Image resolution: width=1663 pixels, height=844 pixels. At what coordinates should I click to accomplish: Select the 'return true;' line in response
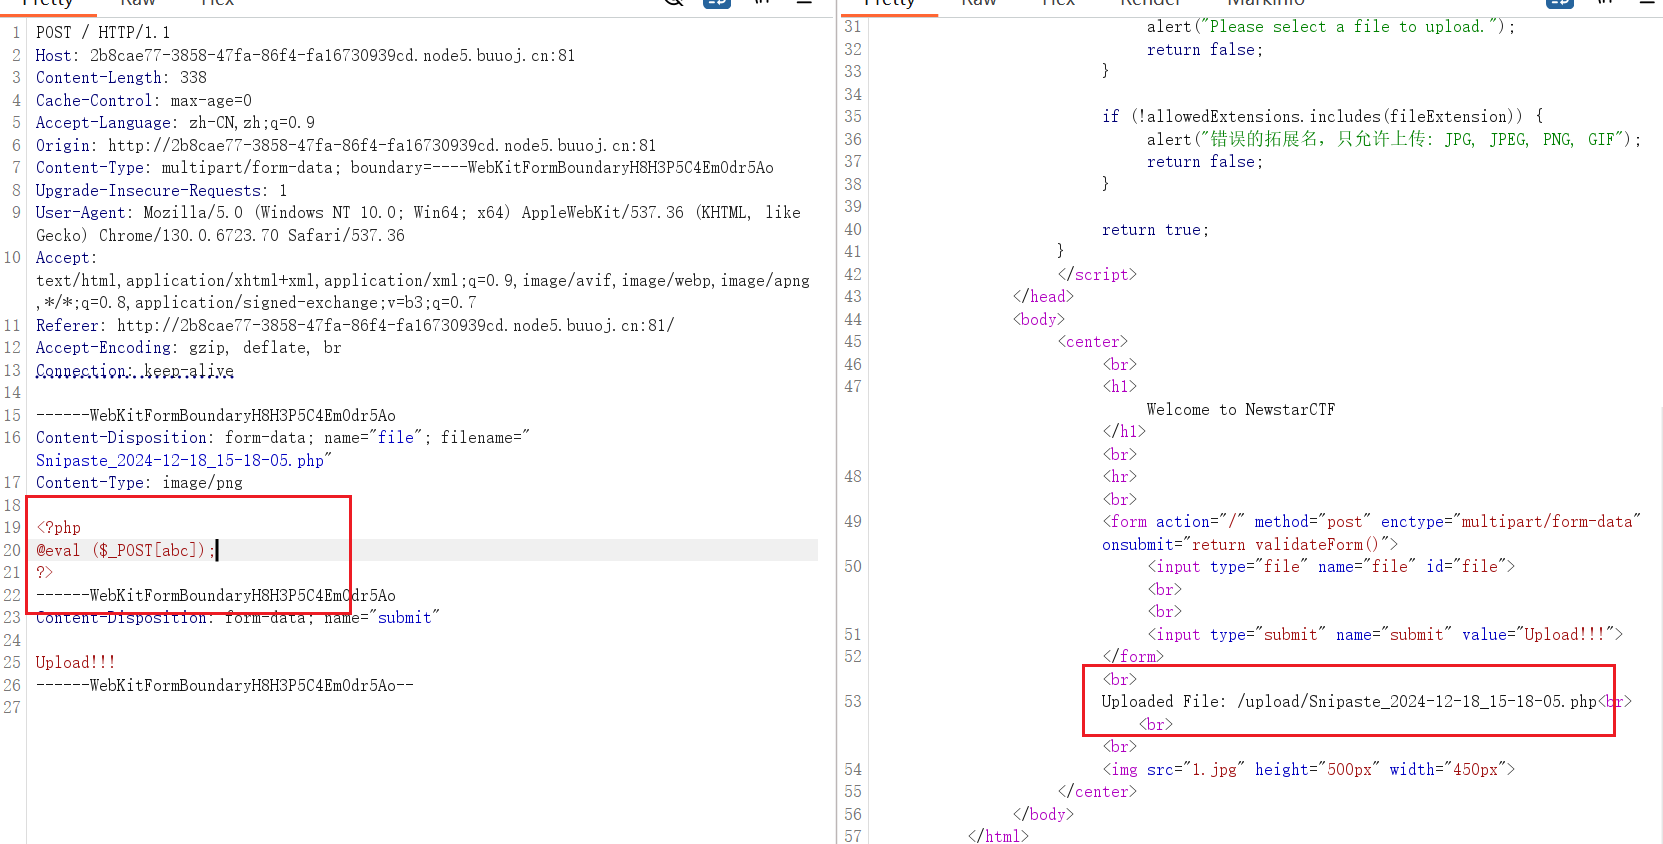[1155, 230]
